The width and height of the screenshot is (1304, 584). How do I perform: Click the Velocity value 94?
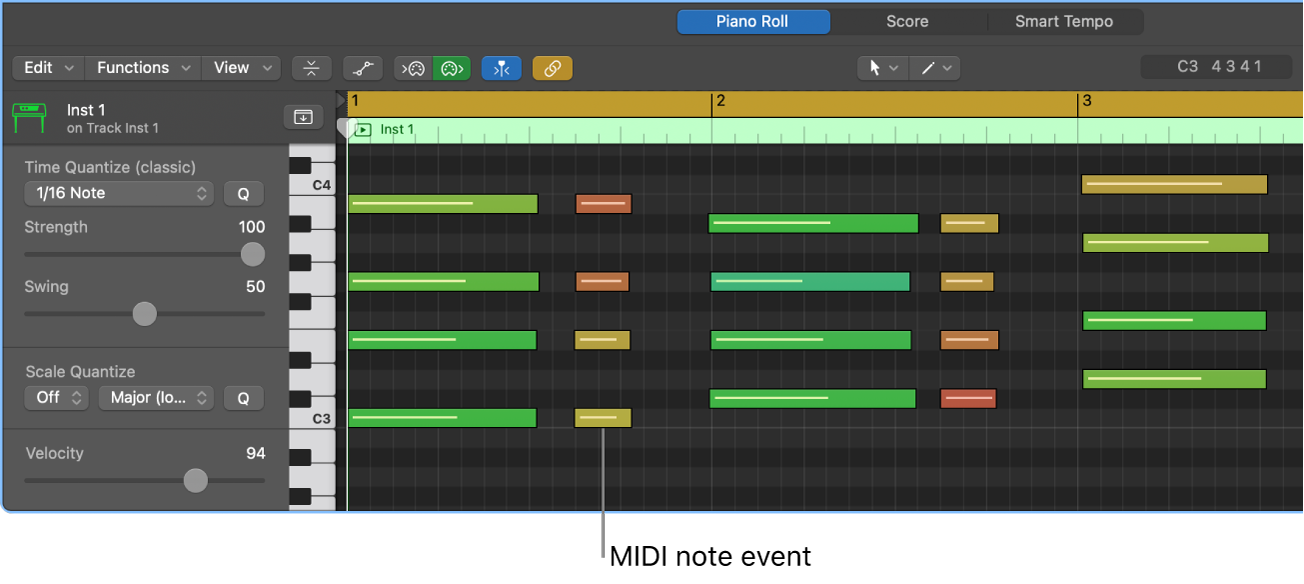point(256,454)
